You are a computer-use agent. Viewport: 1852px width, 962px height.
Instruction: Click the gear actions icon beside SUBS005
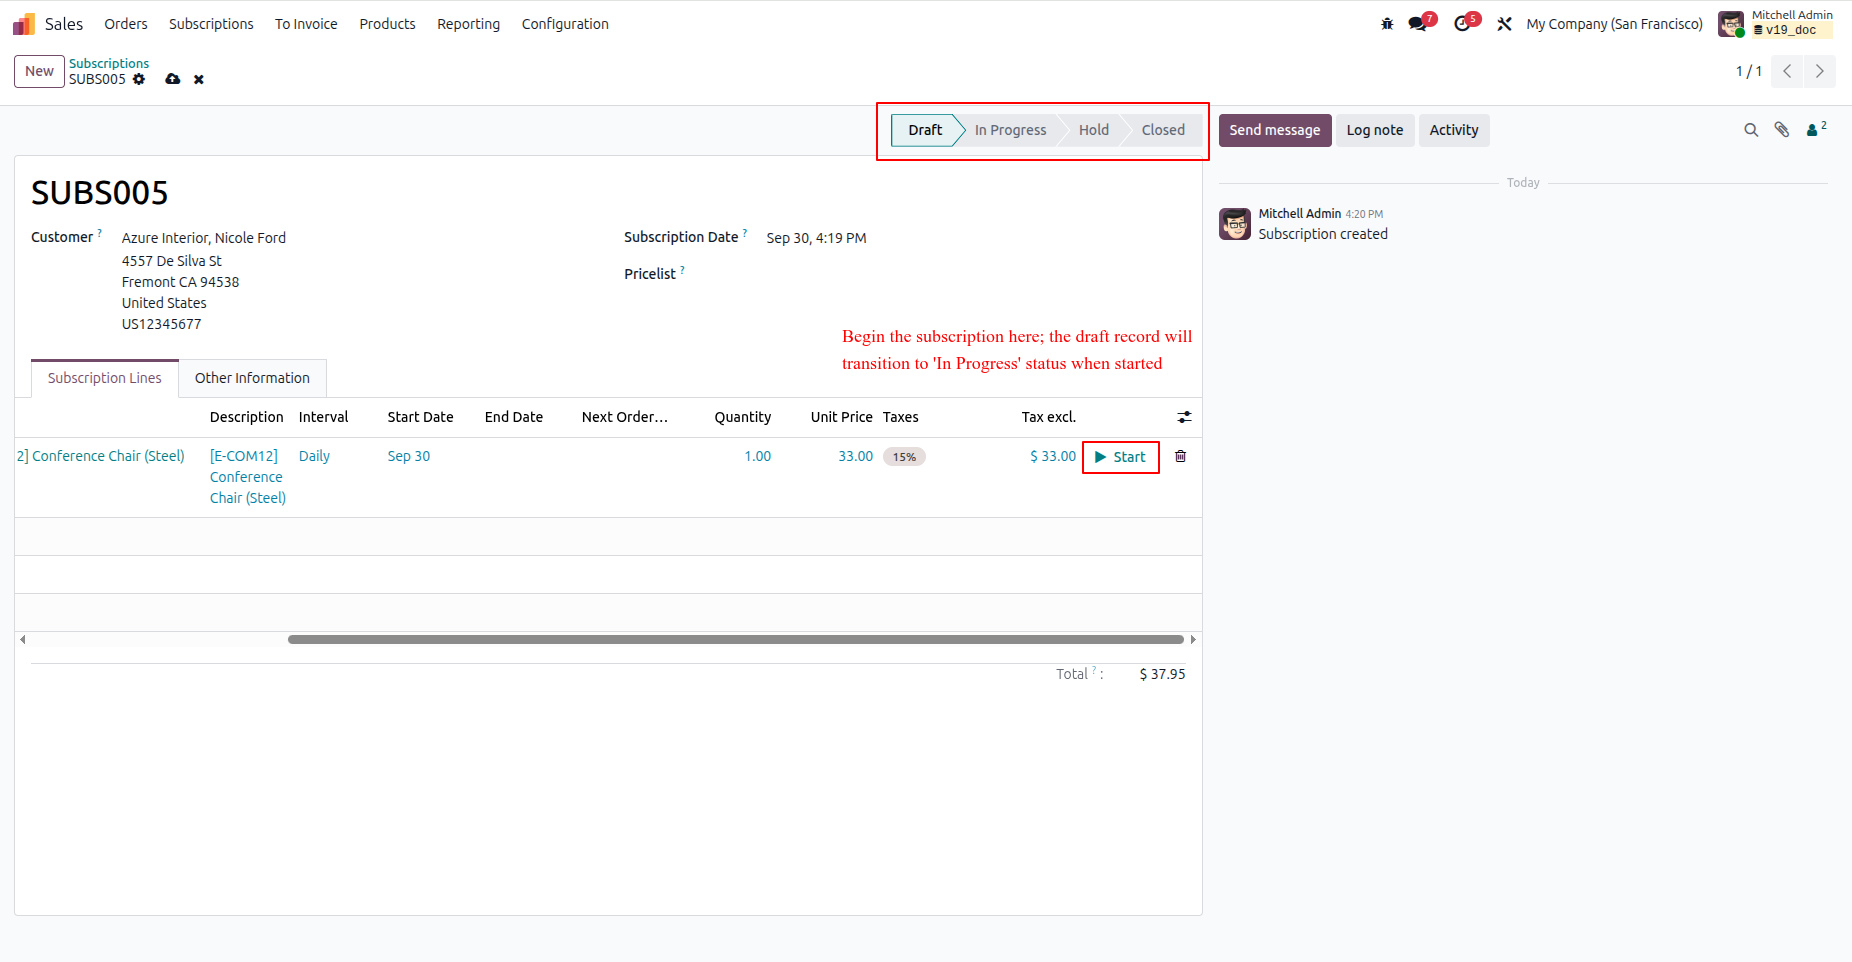tap(139, 79)
